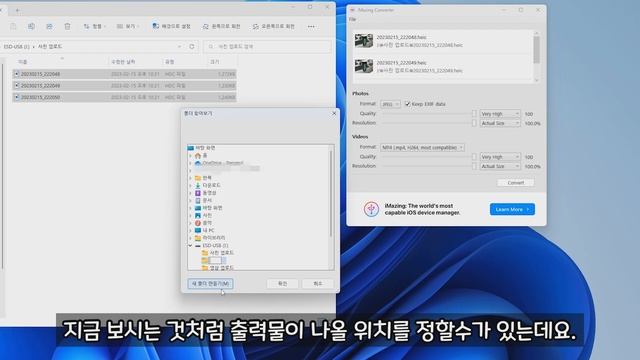Expand the address bar history dropdown arrow
This screenshot has height=360, width=640.
pos(179,47)
